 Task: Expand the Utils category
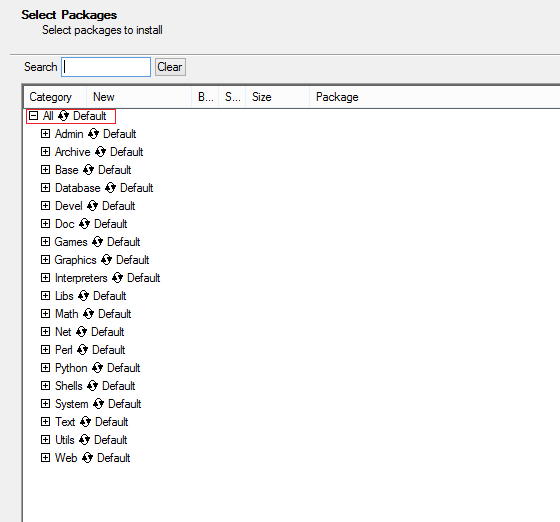(45, 440)
